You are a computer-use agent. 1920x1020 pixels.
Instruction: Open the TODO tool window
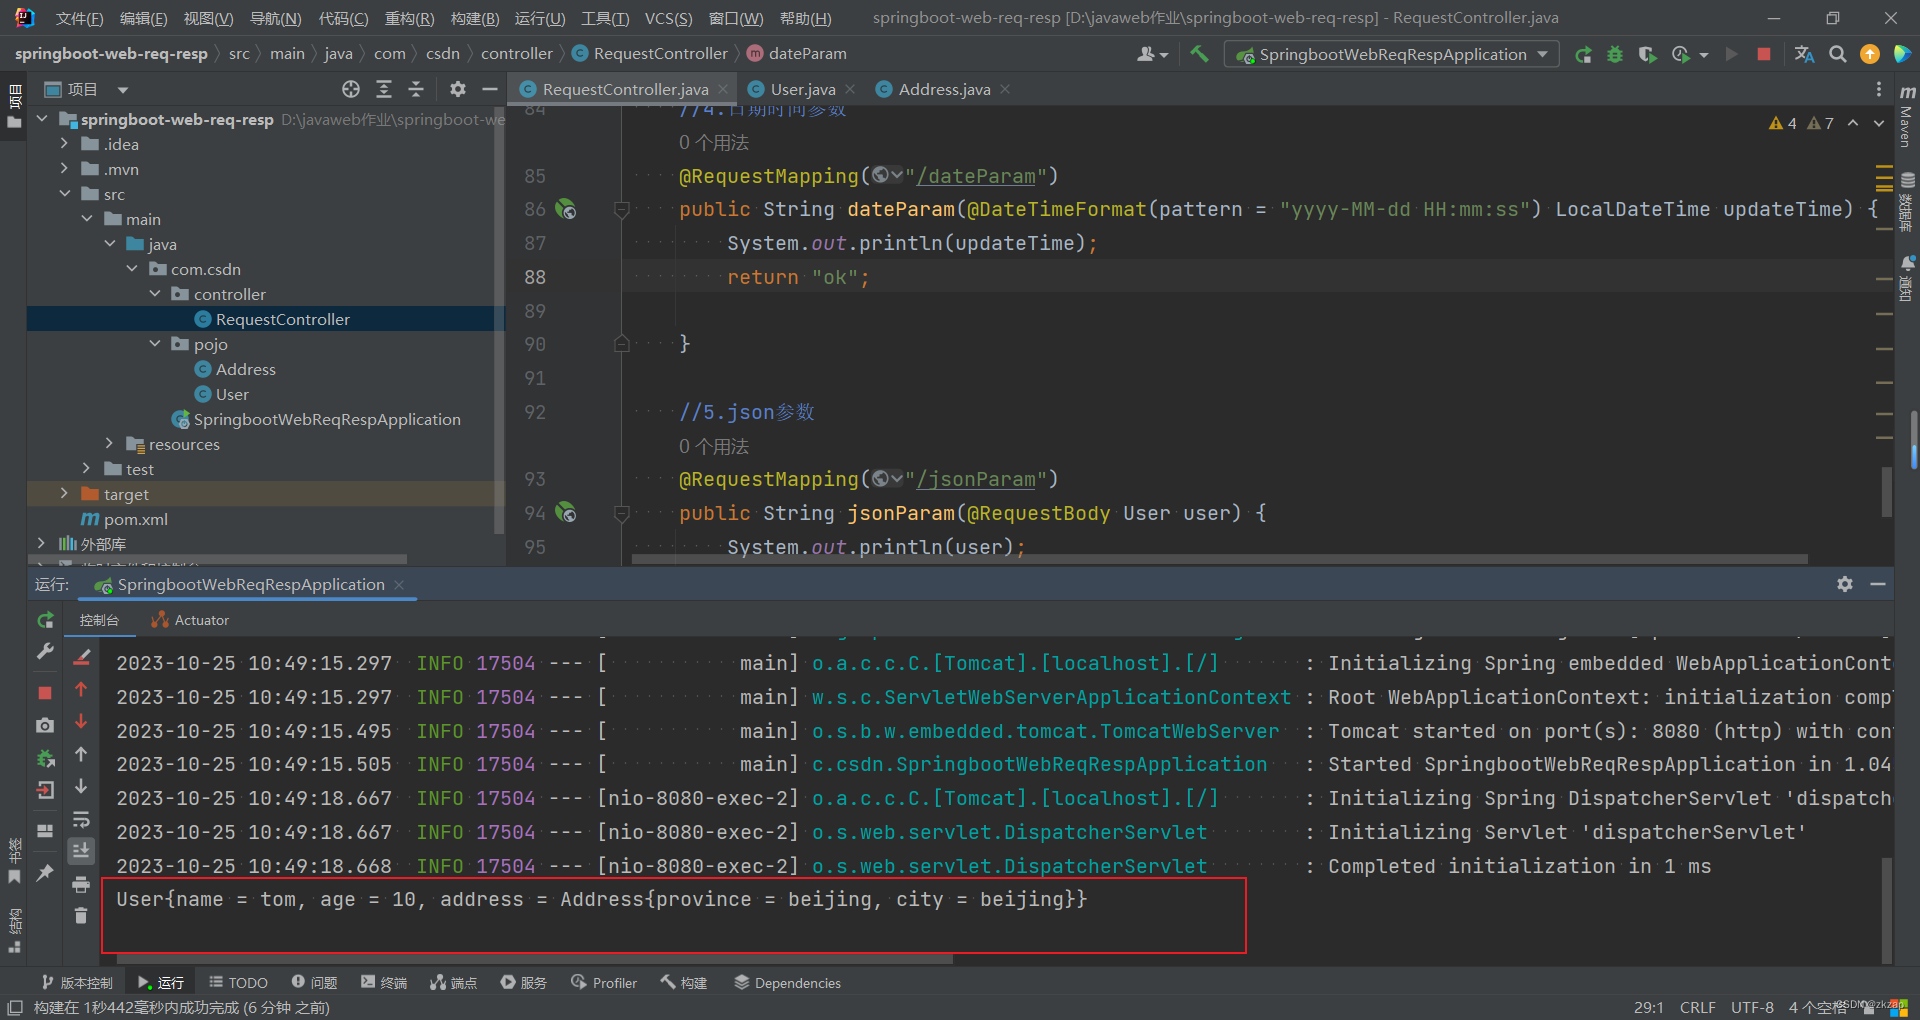click(x=238, y=983)
